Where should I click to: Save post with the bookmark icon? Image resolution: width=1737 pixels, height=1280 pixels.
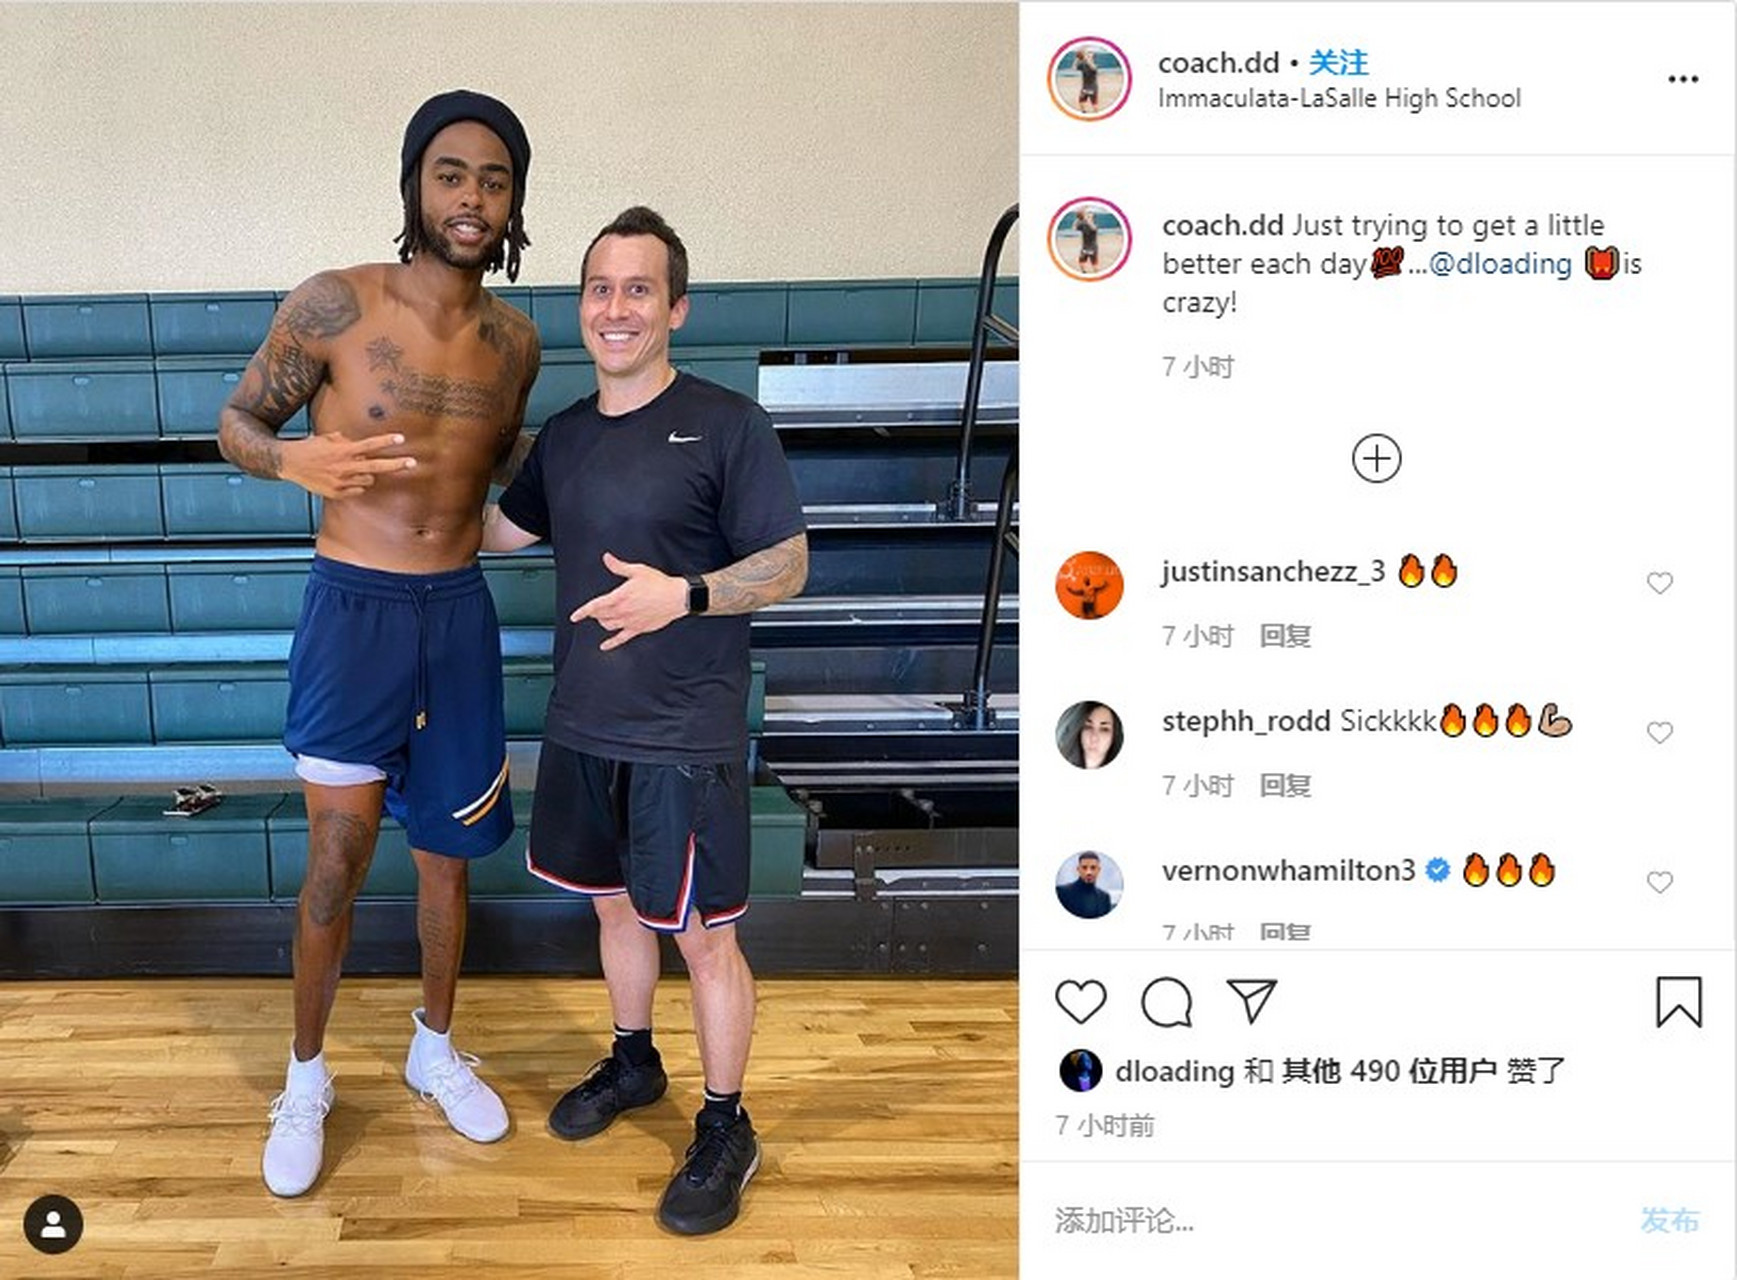(1678, 1002)
